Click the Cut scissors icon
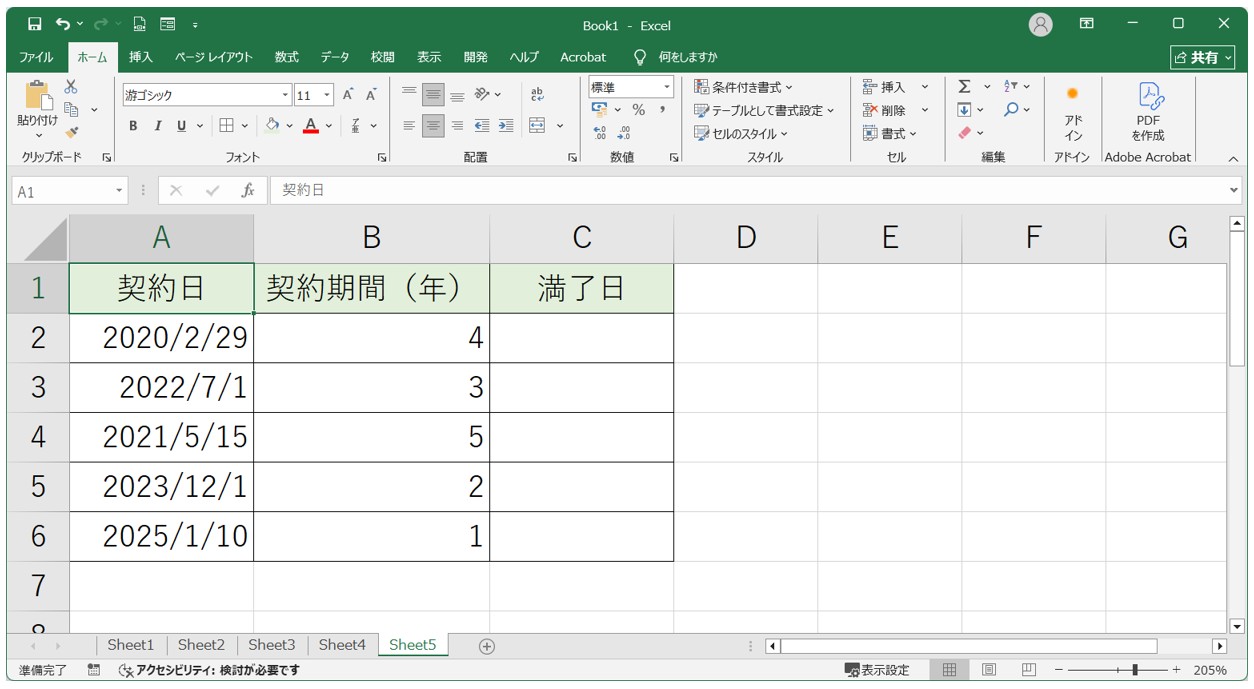 [71, 88]
